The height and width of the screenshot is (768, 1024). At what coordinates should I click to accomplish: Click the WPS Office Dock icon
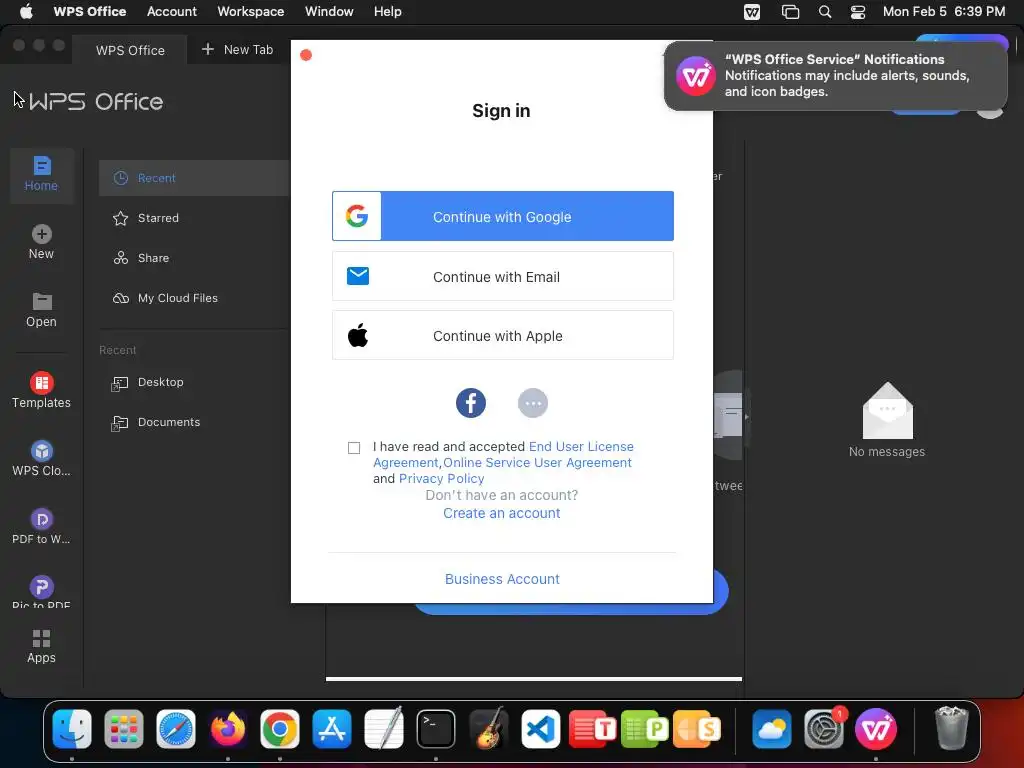pyautogui.click(x=876, y=729)
